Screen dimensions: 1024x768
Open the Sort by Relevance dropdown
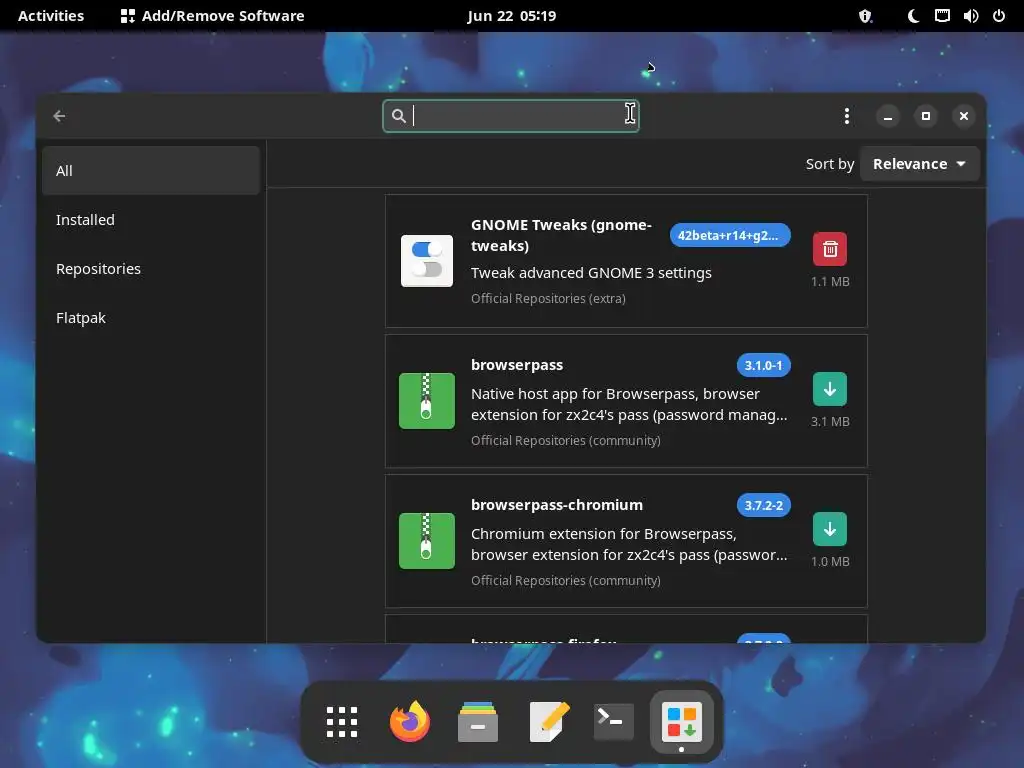(920, 164)
